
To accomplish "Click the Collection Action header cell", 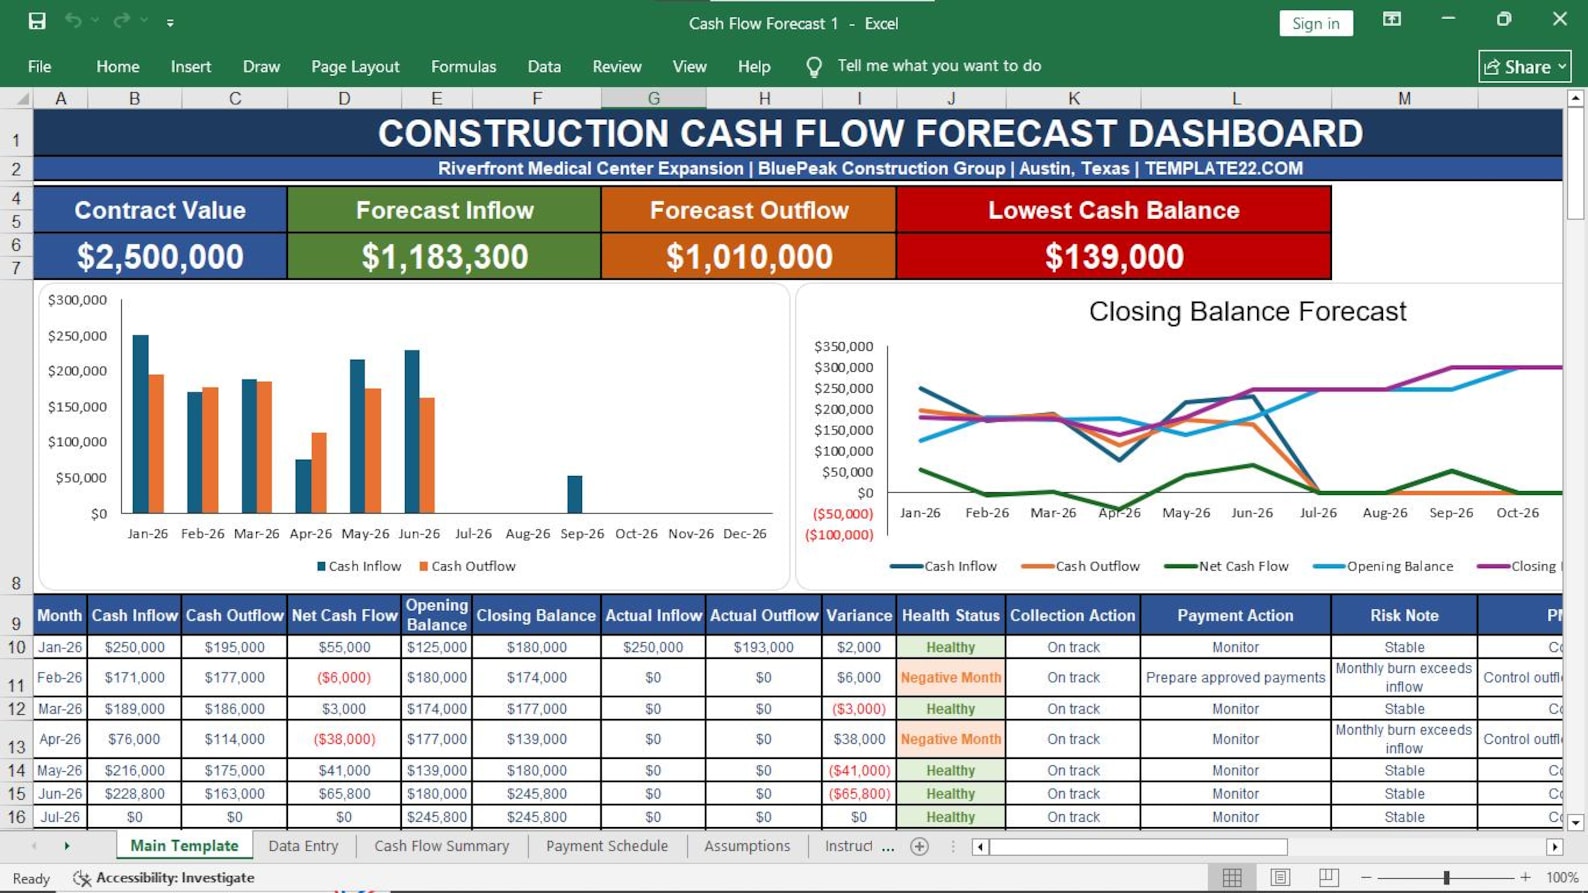I will click(1073, 615).
